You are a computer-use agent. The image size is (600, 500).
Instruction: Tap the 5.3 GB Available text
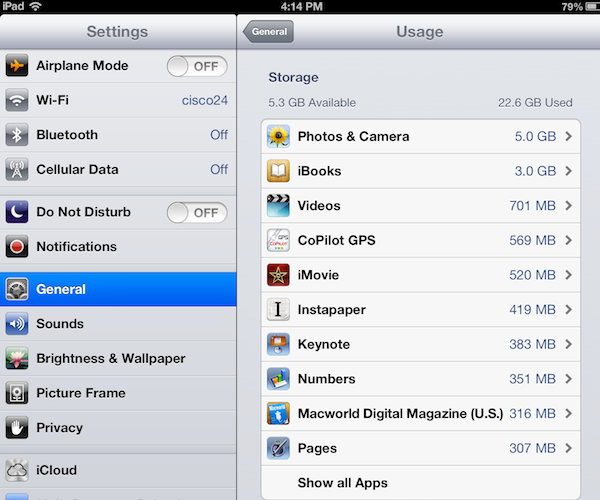[x=312, y=103]
